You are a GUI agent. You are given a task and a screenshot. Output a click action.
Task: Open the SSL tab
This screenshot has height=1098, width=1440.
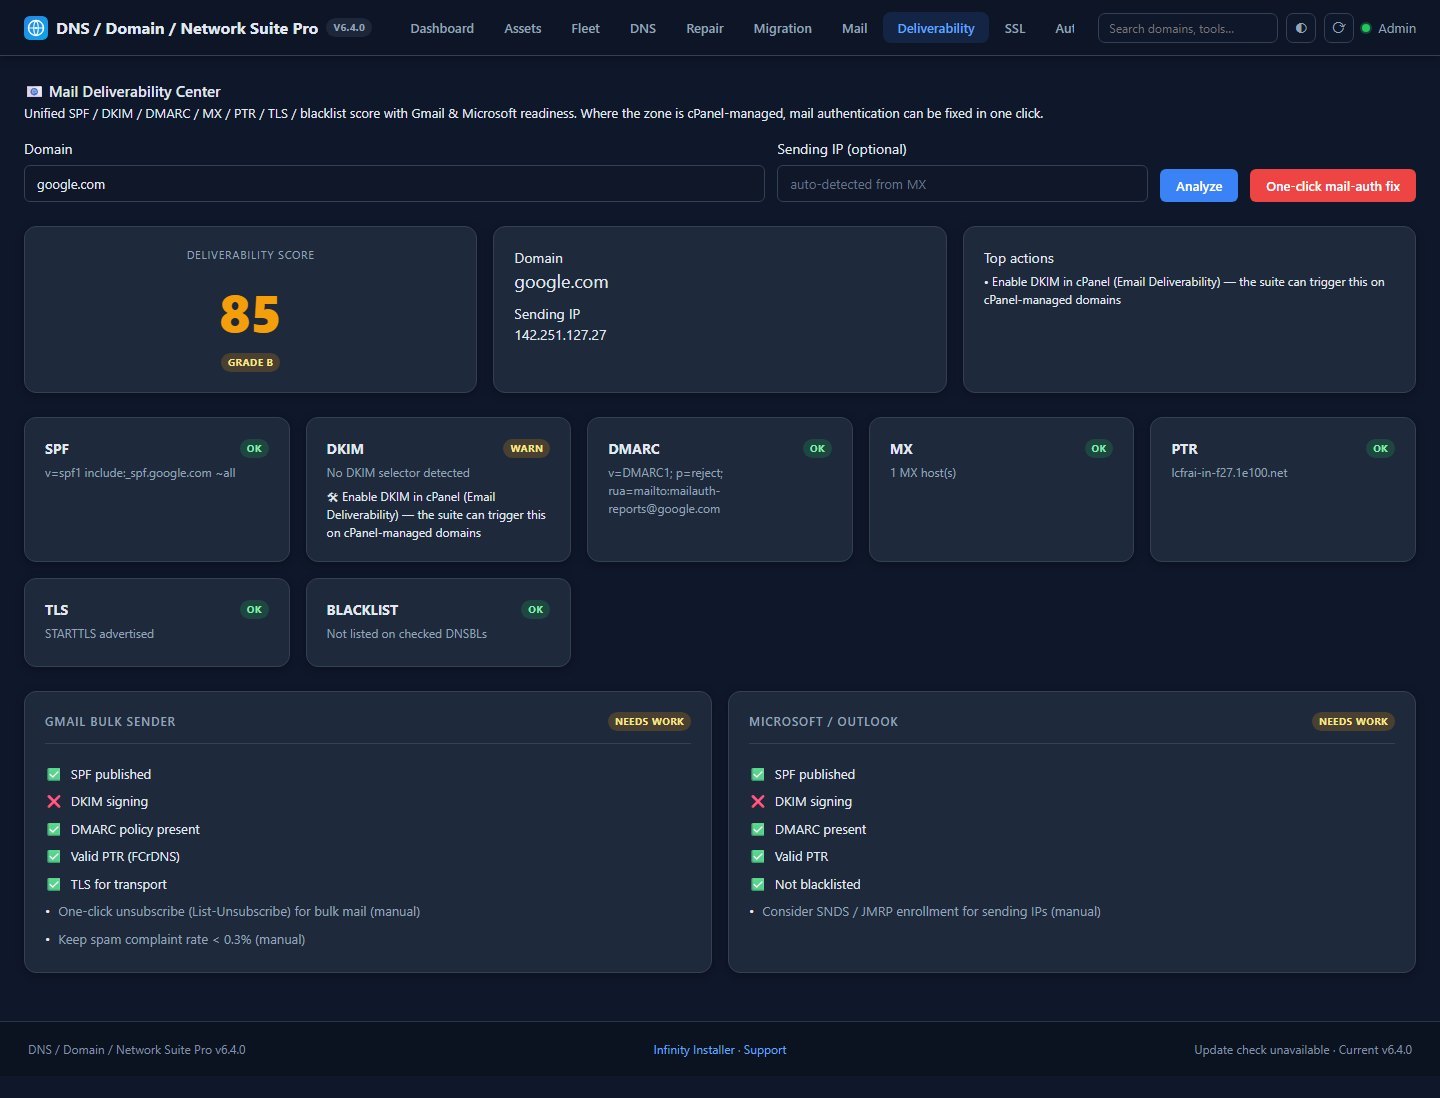[x=1015, y=28]
